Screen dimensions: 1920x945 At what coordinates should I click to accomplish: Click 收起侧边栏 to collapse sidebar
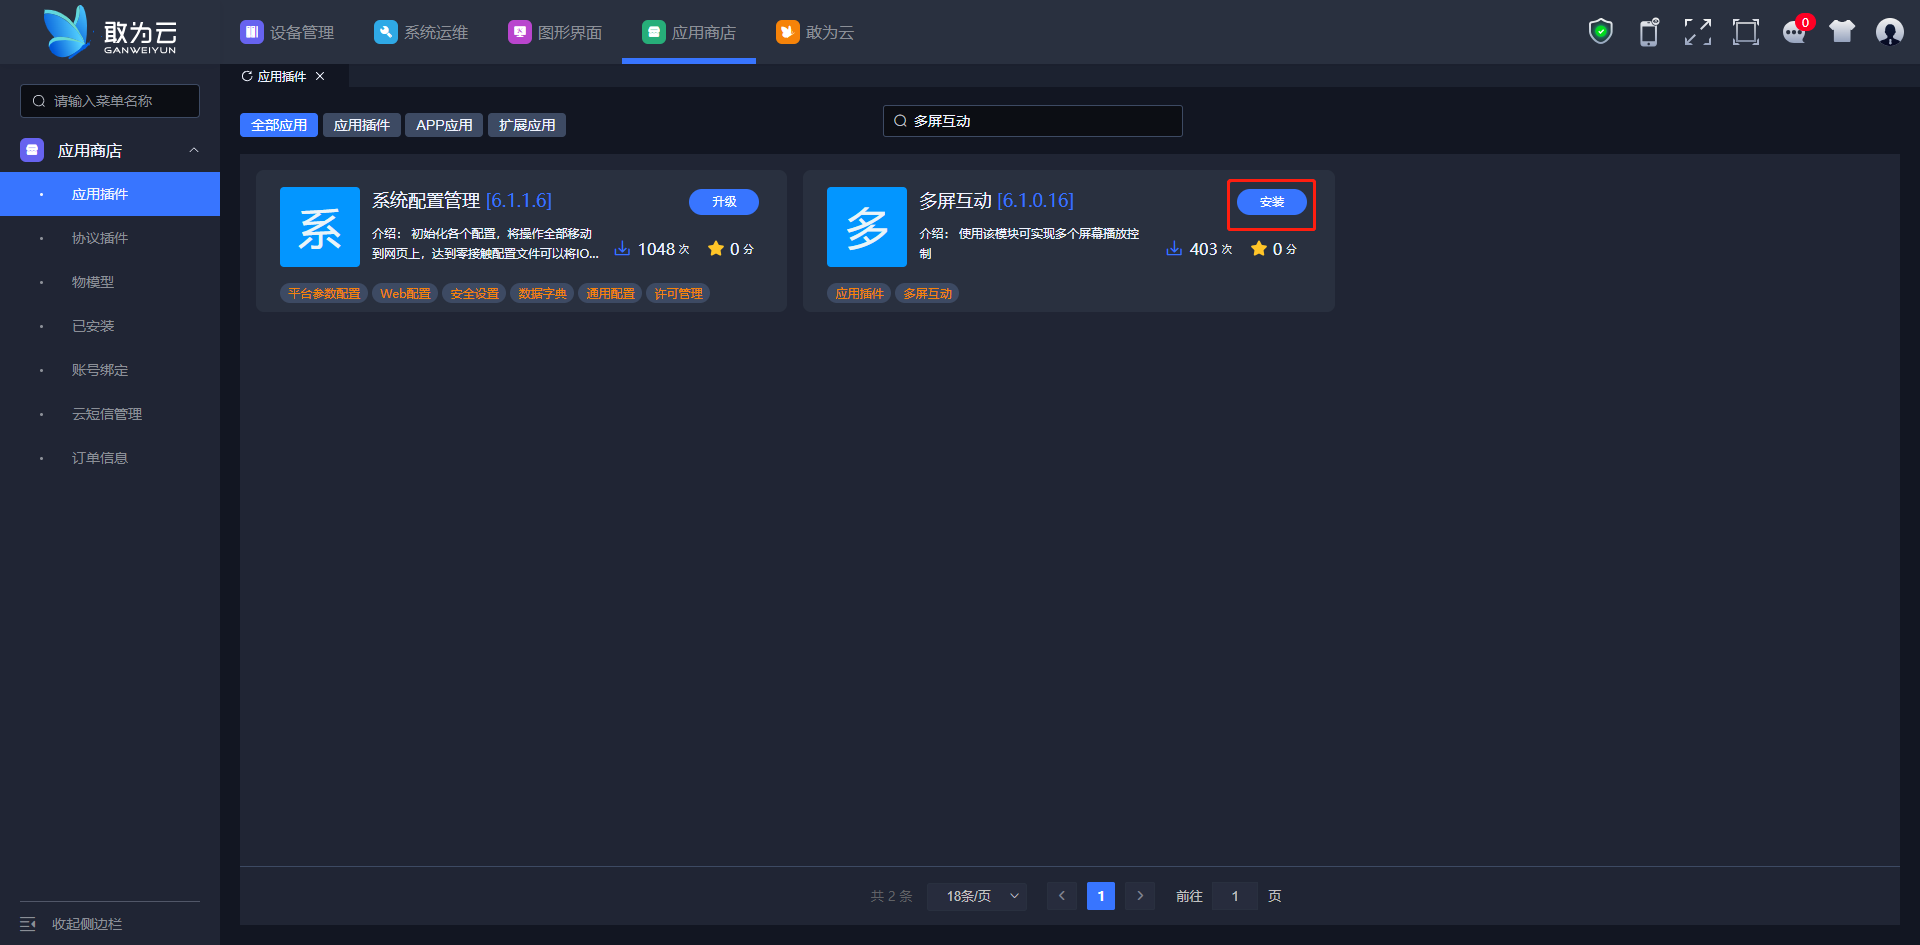87,924
